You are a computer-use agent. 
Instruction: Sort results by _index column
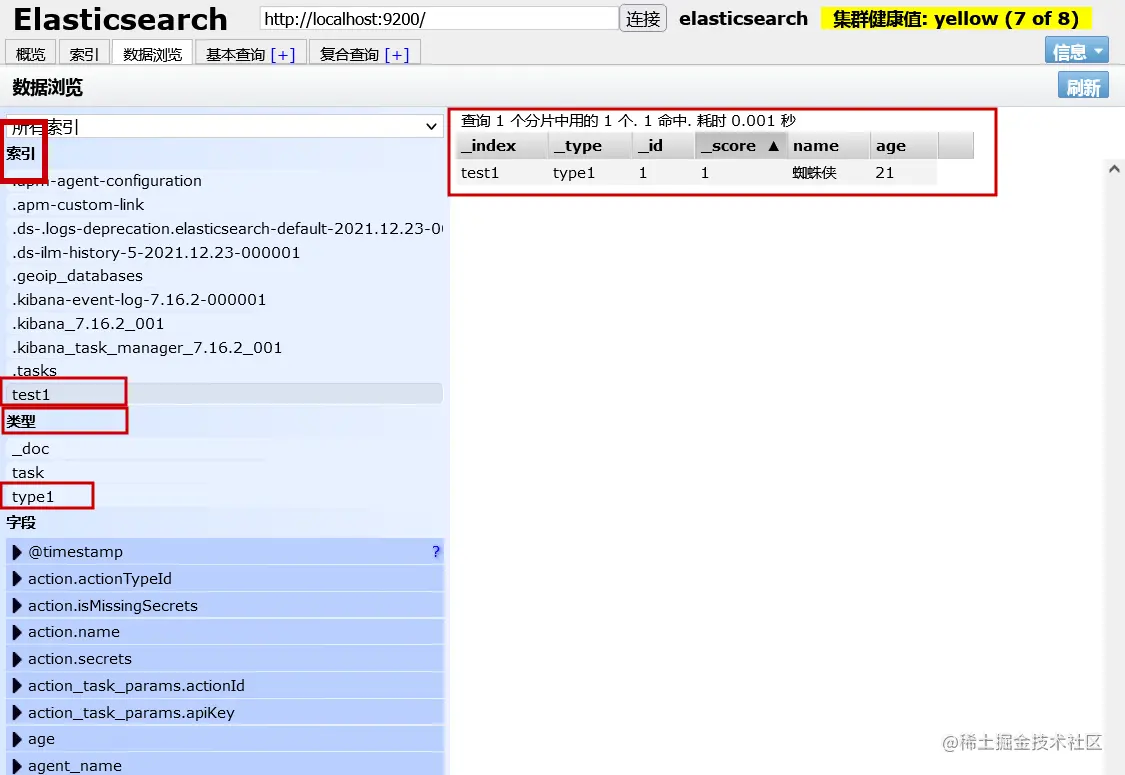(502, 146)
